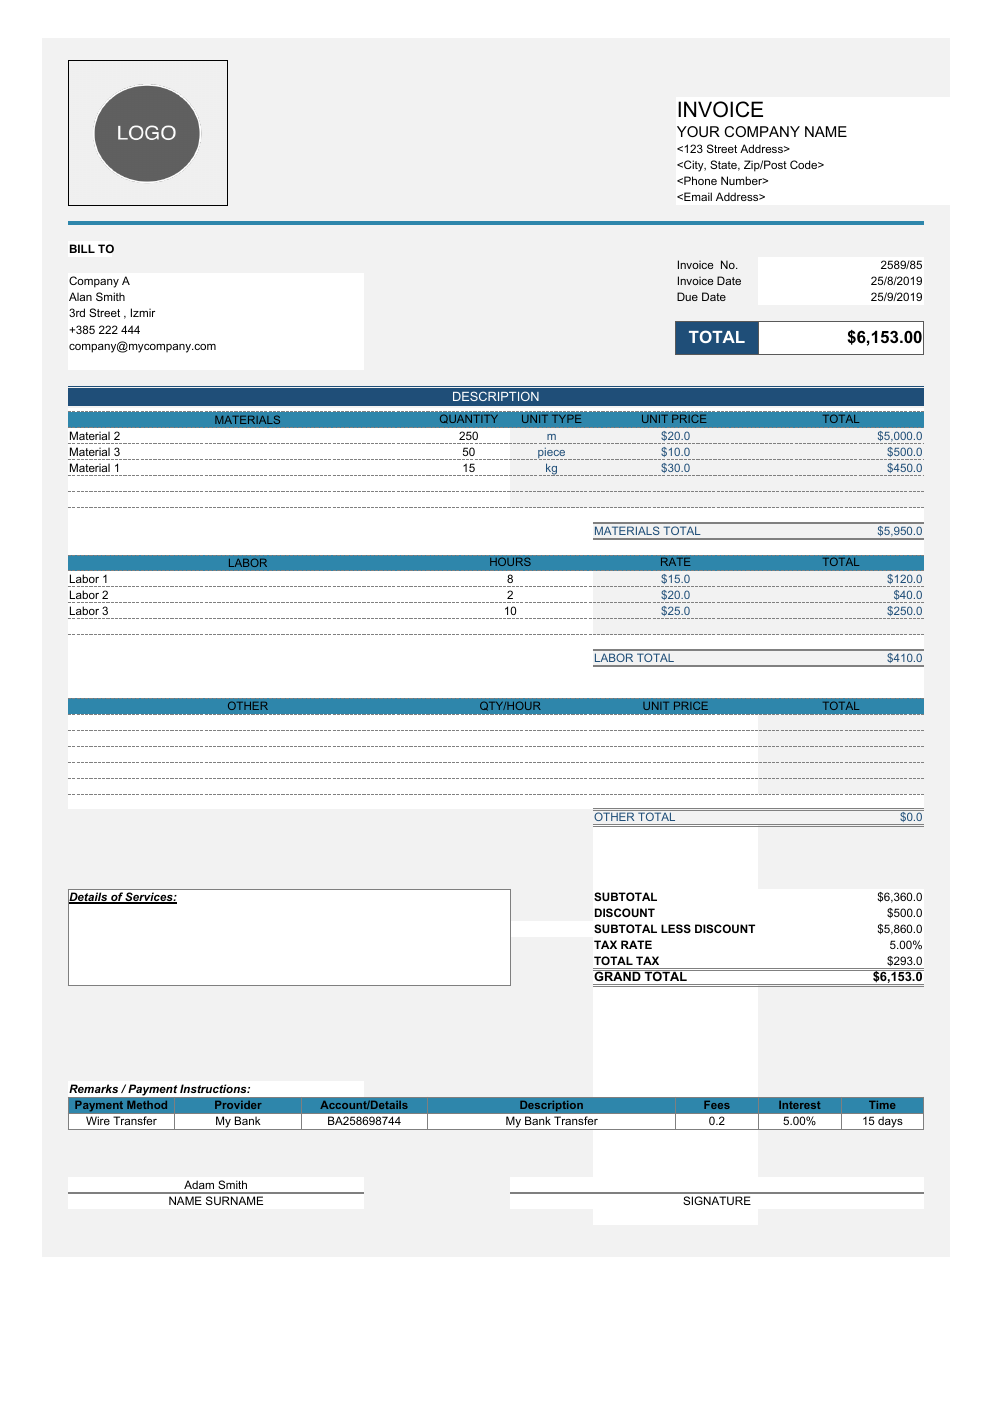Click Labor 3 hours value 10
Screen dimensions: 993x1404
(510, 611)
